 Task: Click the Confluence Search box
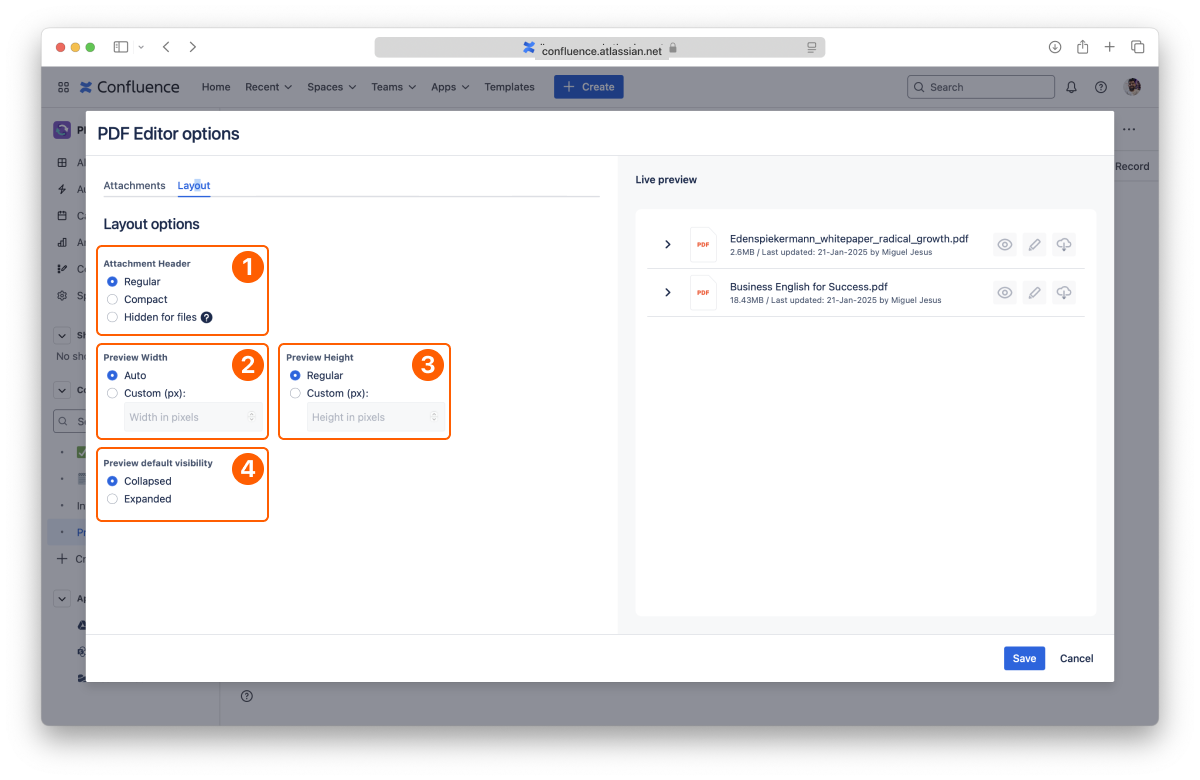click(x=980, y=87)
